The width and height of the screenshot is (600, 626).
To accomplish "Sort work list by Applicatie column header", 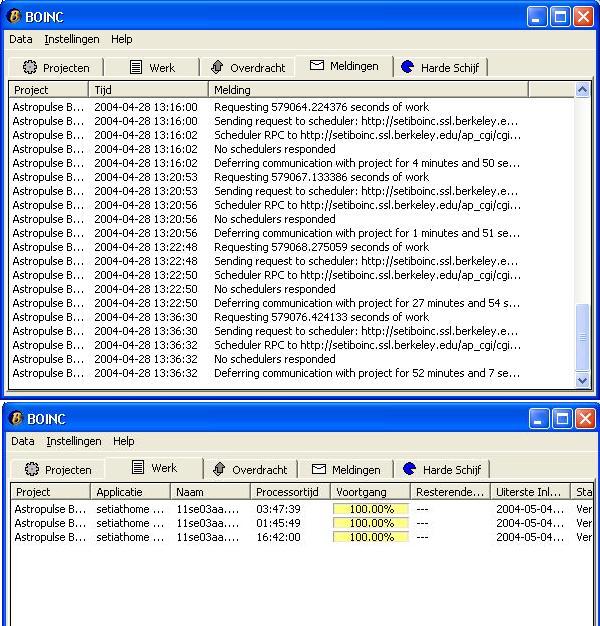I will [x=131, y=492].
